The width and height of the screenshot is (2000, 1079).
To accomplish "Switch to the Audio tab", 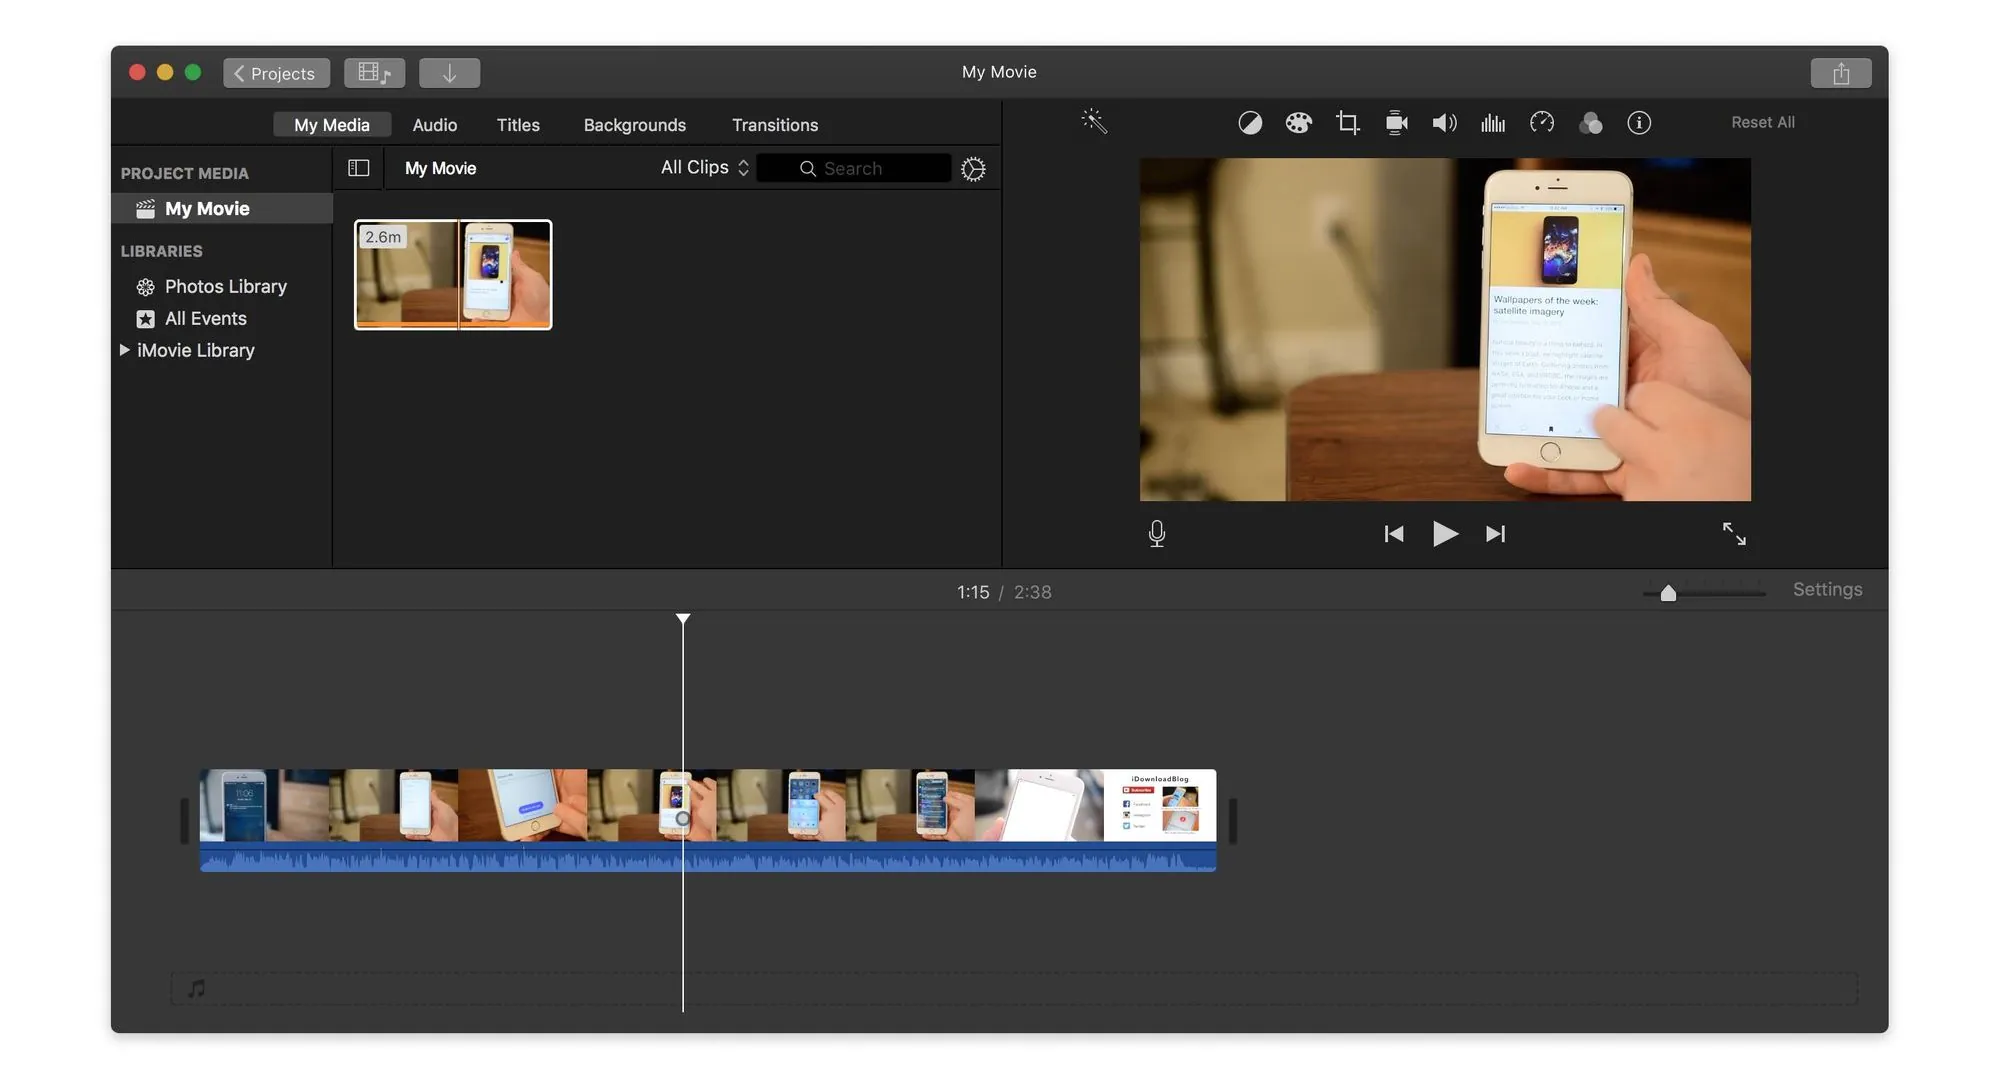I will point(434,124).
